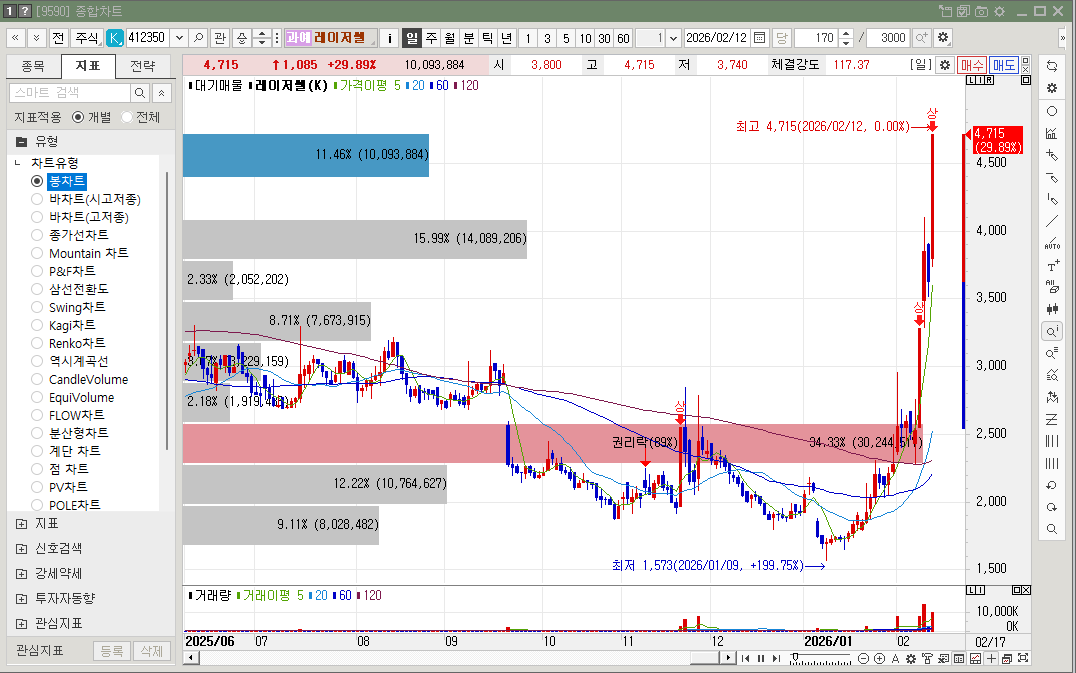Switch to 전략 tab
Screen dimensions: 1076x673
(x=143, y=66)
